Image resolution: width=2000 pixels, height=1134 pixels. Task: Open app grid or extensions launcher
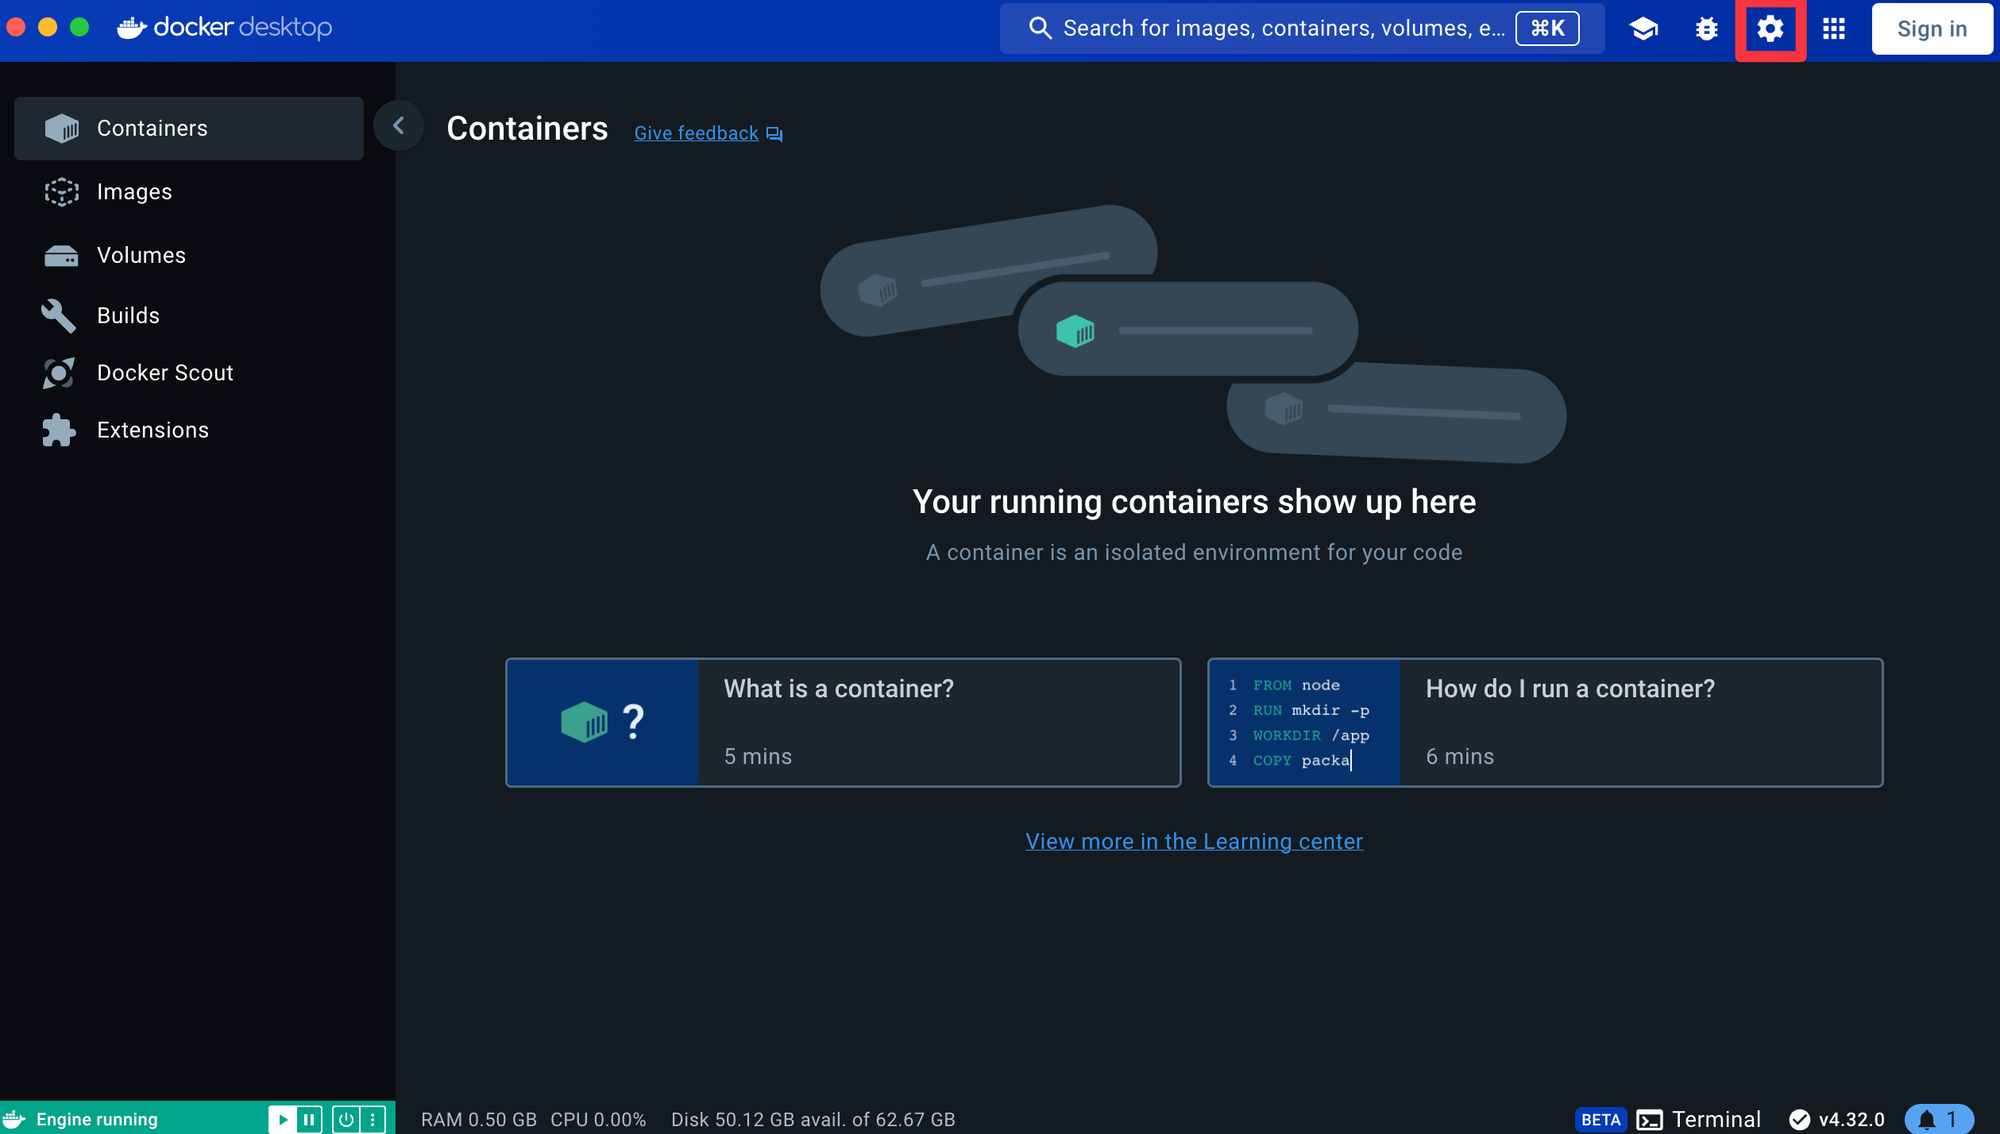[1835, 27]
